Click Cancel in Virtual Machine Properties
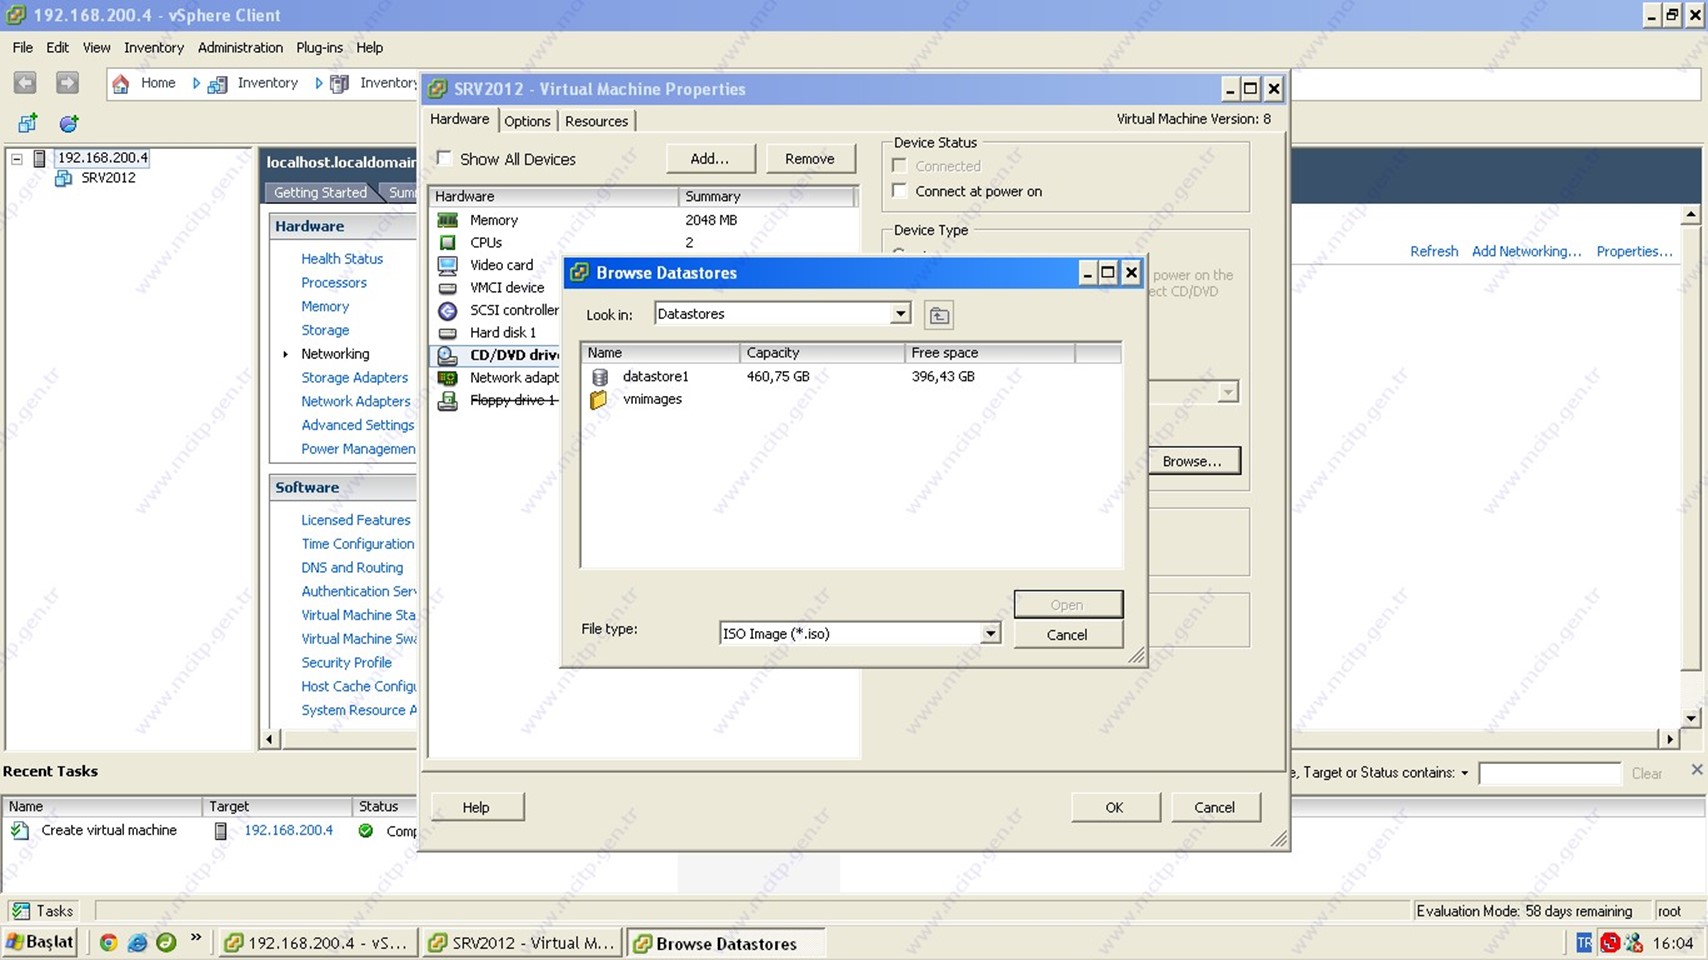This screenshot has height=960, width=1708. [1214, 807]
